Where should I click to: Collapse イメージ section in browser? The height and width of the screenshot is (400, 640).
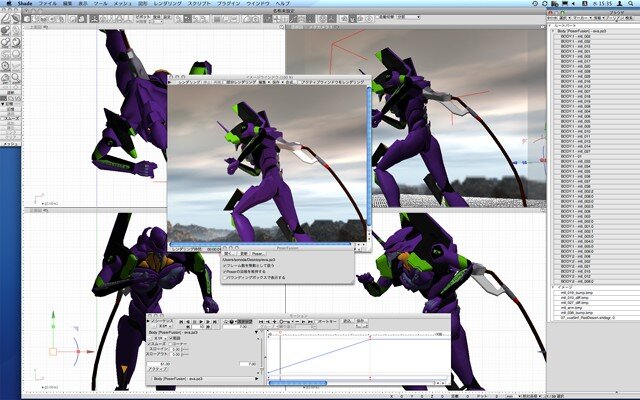tap(552, 287)
